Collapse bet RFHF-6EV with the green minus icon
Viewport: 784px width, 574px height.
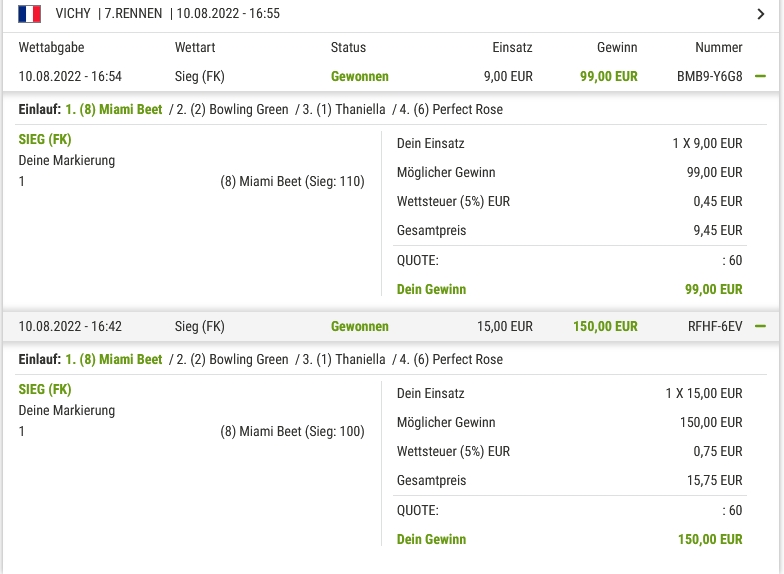[760, 326]
